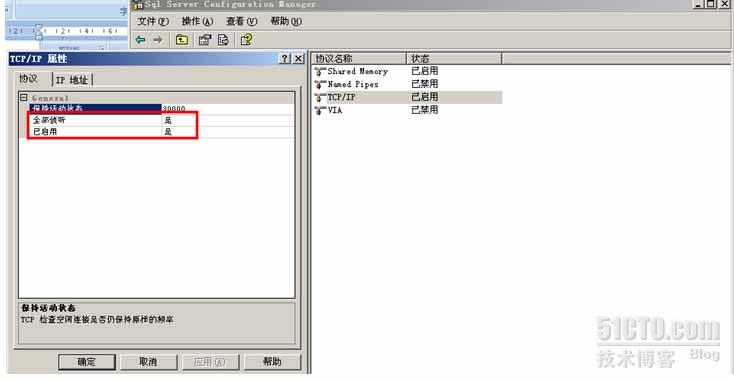Open the 文件 menu
This screenshot has width=734, height=382.
153,22
